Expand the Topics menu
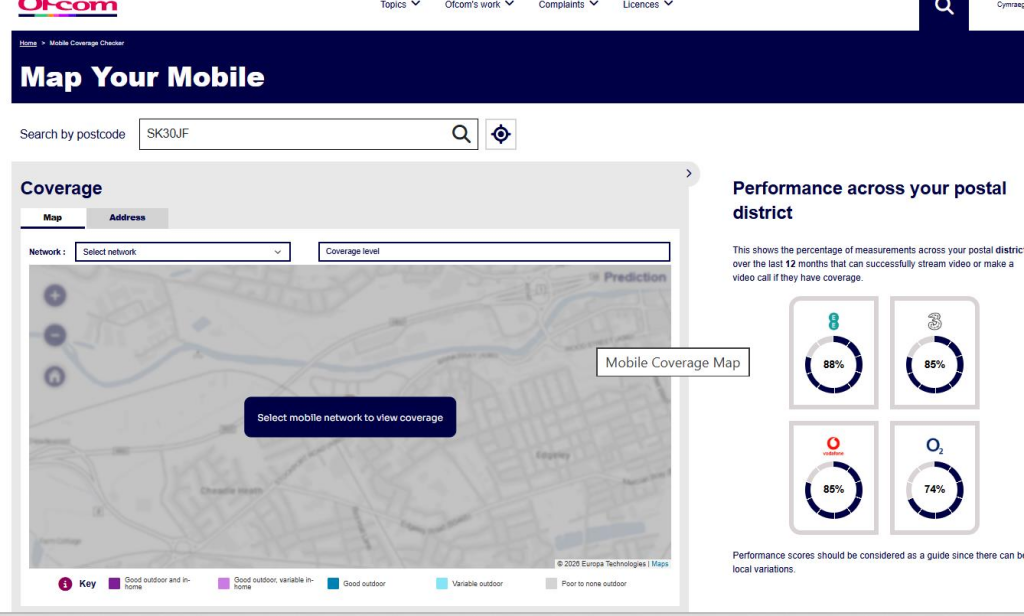The height and width of the screenshot is (616, 1024). (x=400, y=5)
